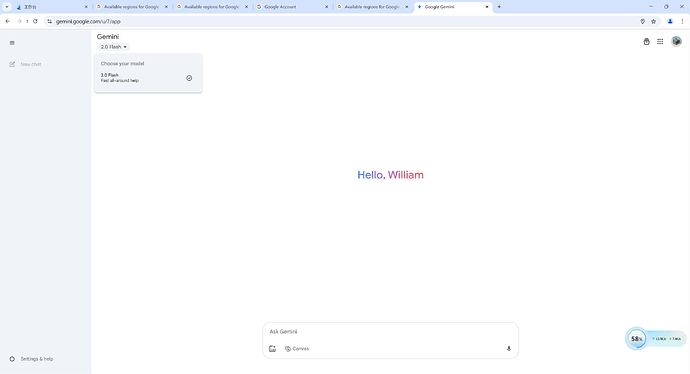The height and width of the screenshot is (374, 690).
Task: Switch to the first Available regions tab
Action: 132,7
